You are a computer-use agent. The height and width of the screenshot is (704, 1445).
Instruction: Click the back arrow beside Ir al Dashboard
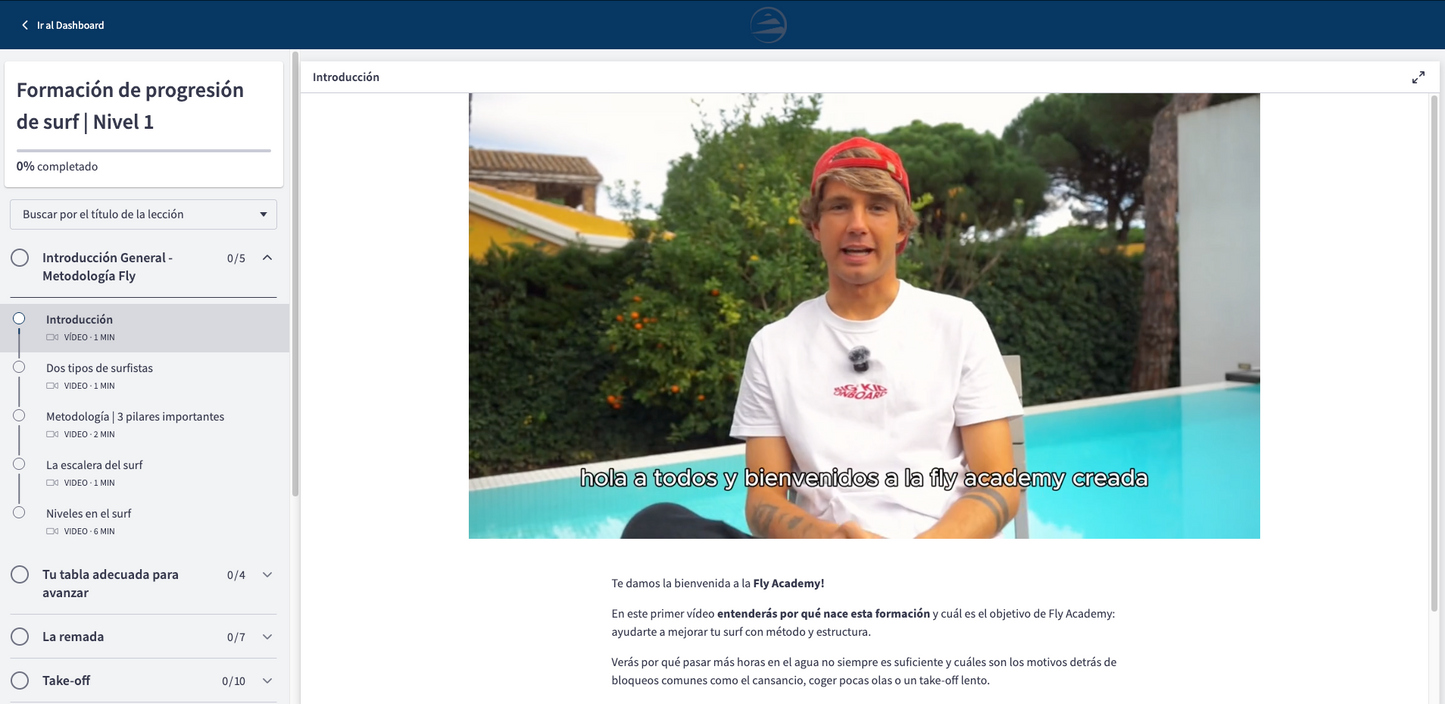pyautogui.click(x=25, y=25)
